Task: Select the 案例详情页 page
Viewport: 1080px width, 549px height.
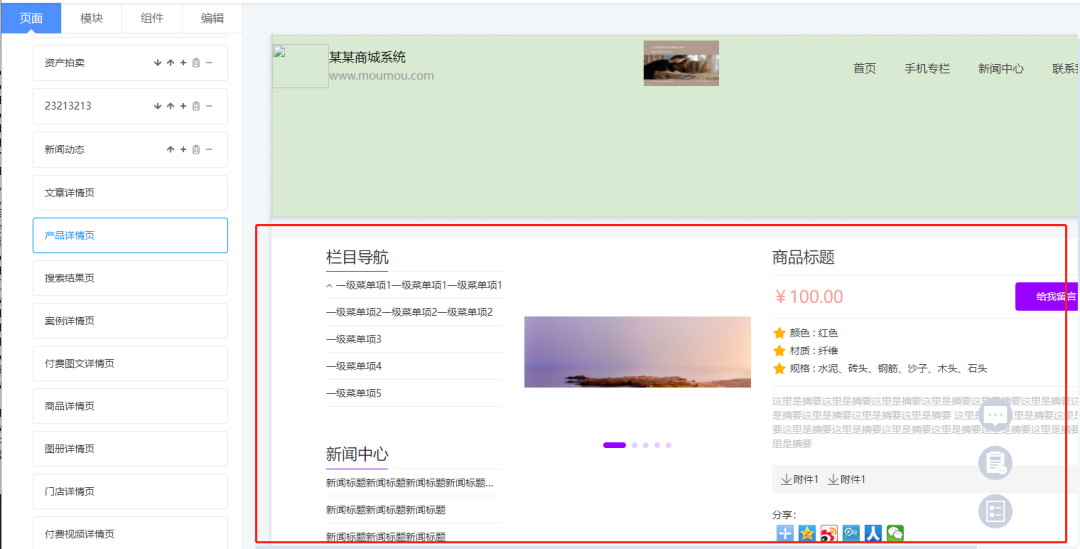Action: [x=130, y=321]
